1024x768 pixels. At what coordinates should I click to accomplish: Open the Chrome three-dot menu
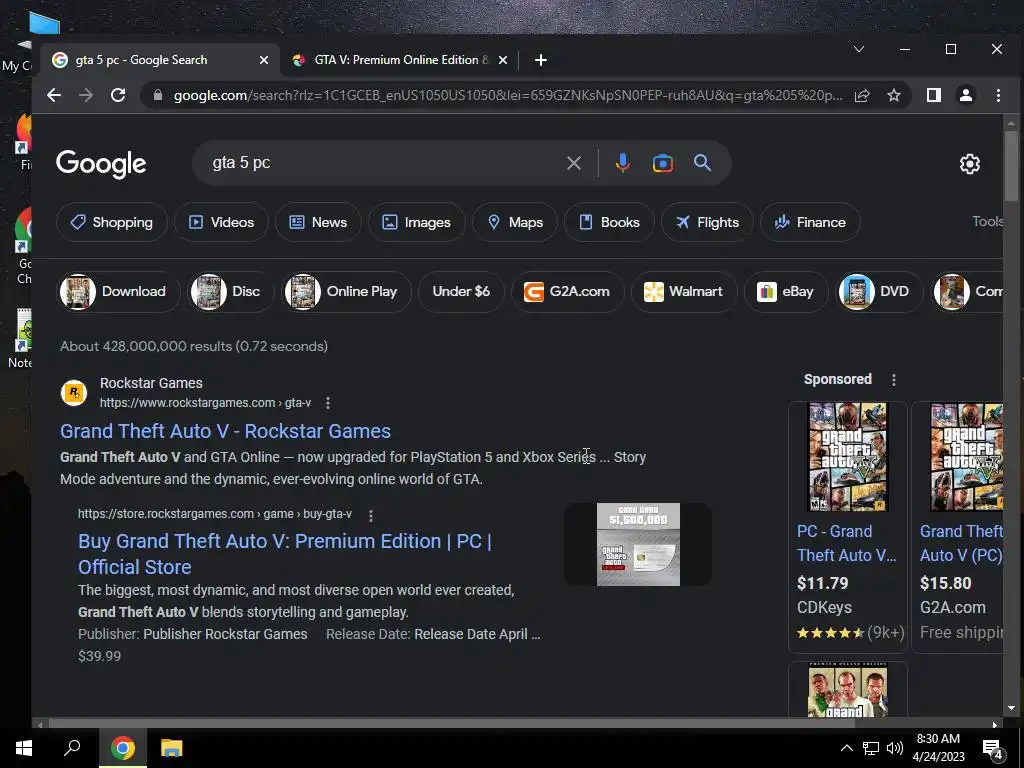click(998, 95)
